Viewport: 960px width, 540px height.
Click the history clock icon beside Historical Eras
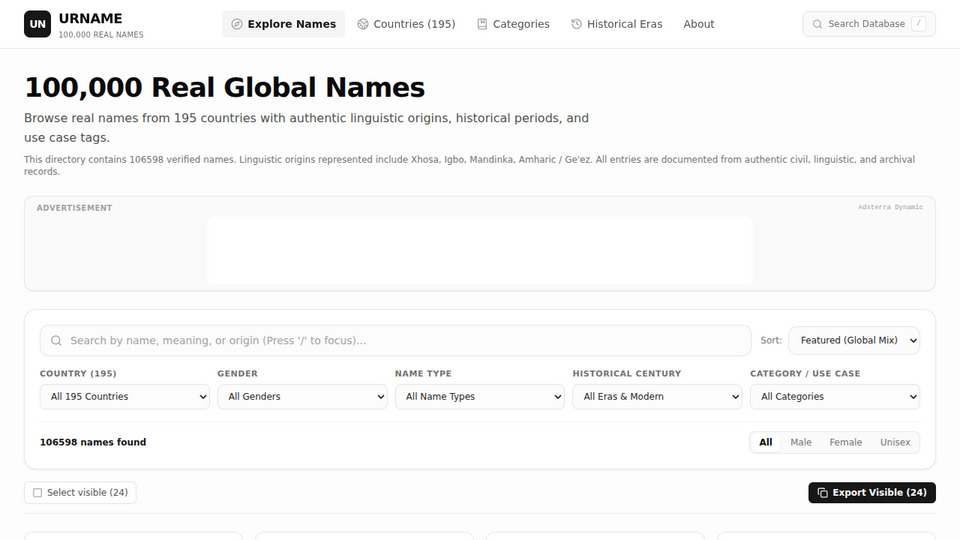(x=577, y=24)
